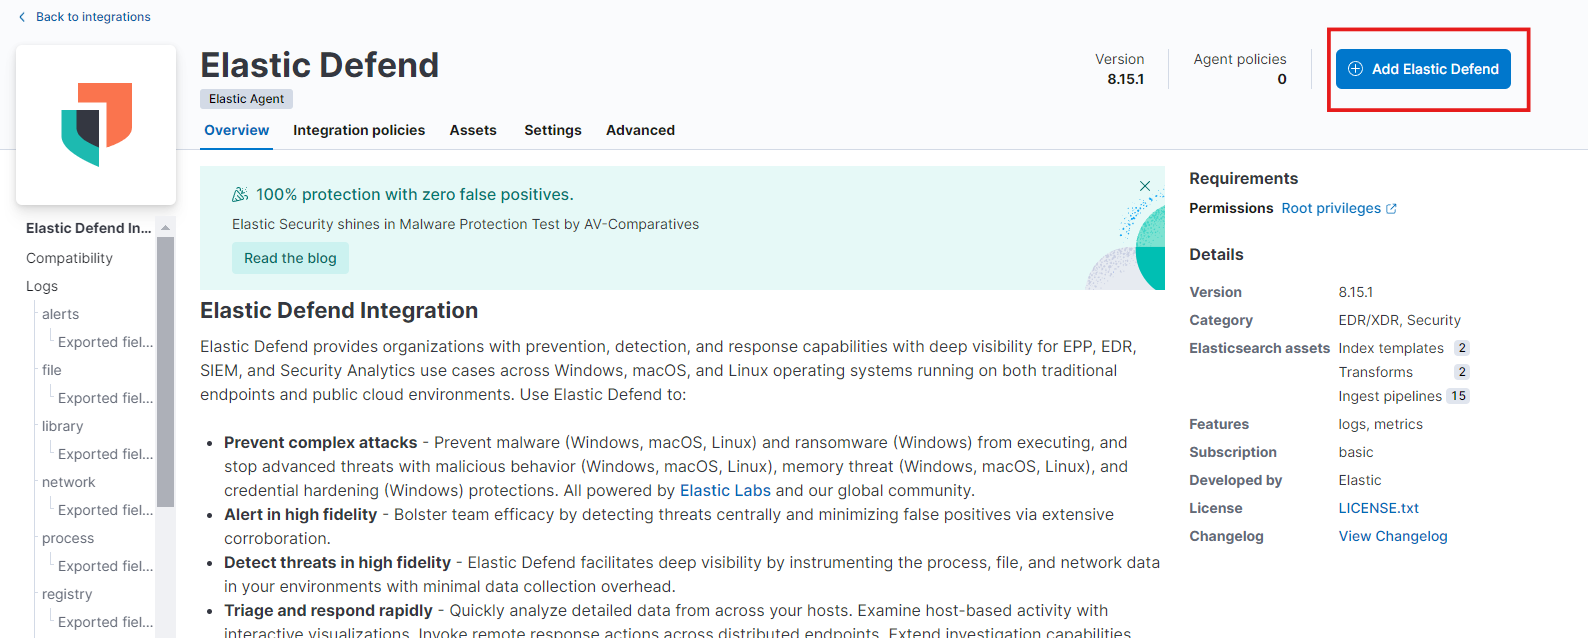The width and height of the screenshot is (1588, 638).
Task: Dismiss the protection banner with X
Action: click(x=1145, y=186)
